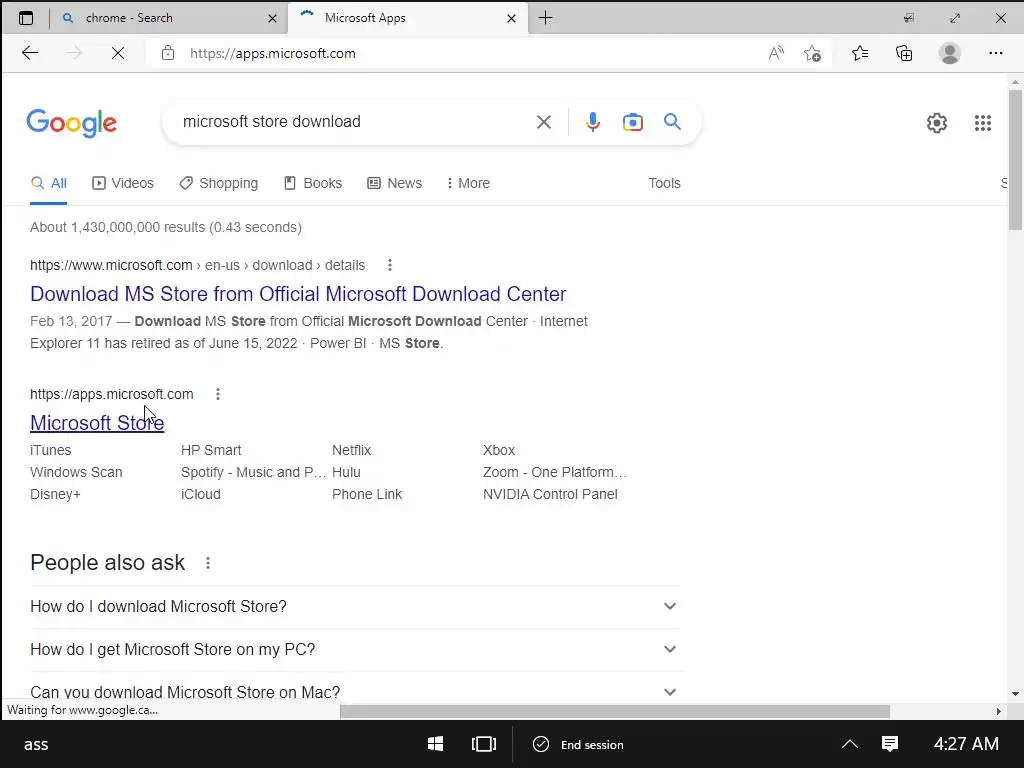Click the horizontal page scrollbar thumb

point(615,711)
